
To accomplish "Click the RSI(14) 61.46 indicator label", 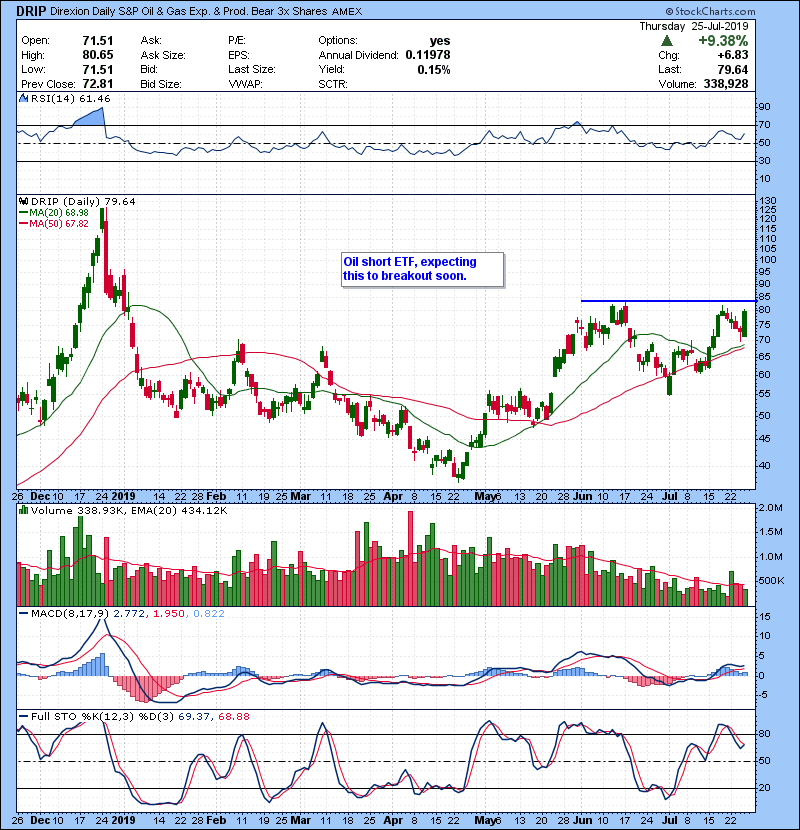I will (71, 98).
